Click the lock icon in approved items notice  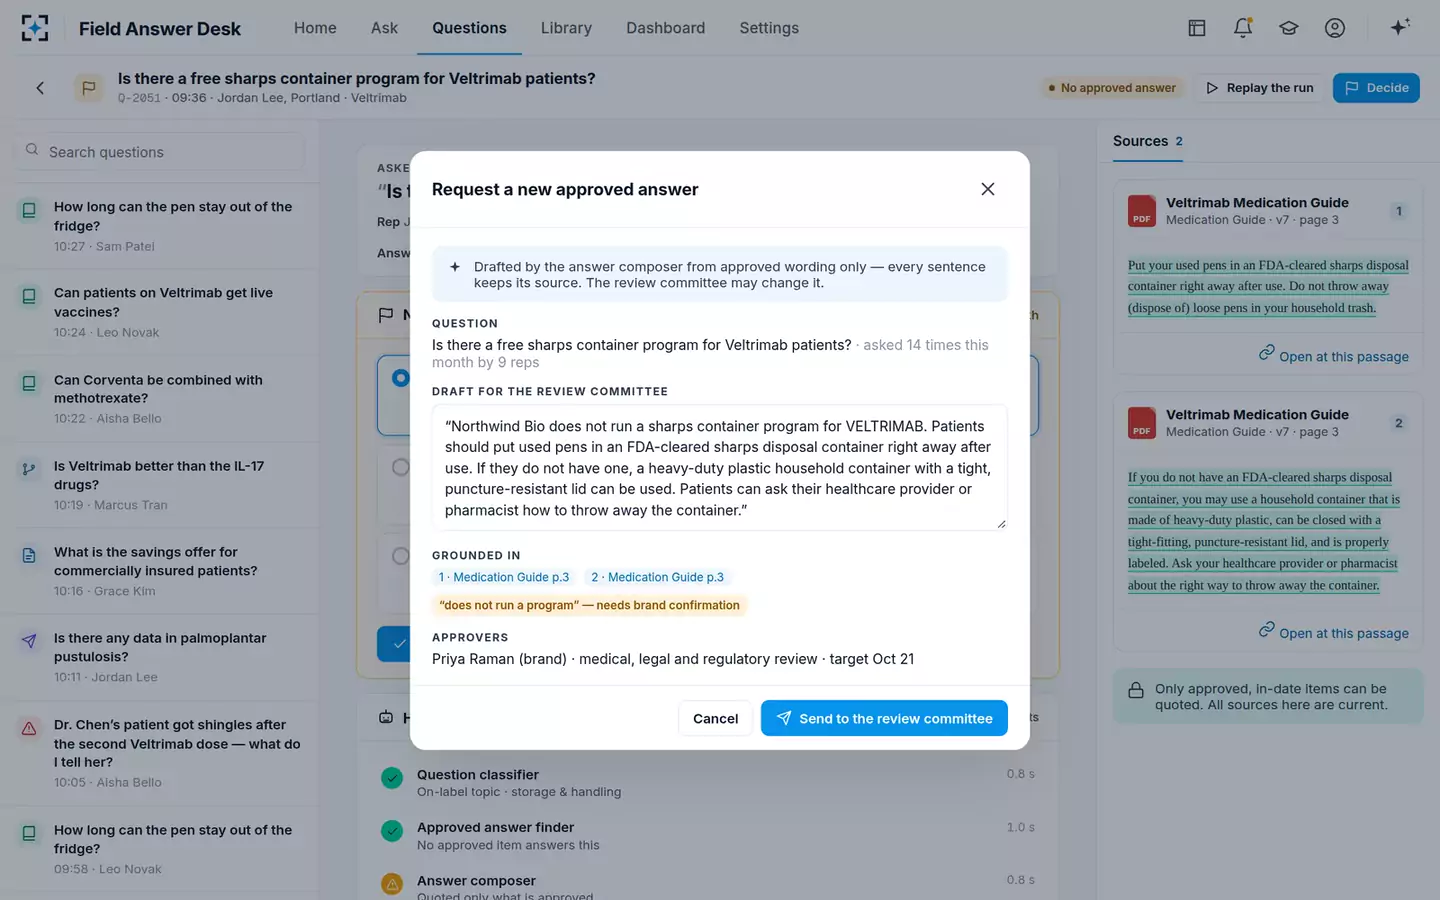[1136, 690]
